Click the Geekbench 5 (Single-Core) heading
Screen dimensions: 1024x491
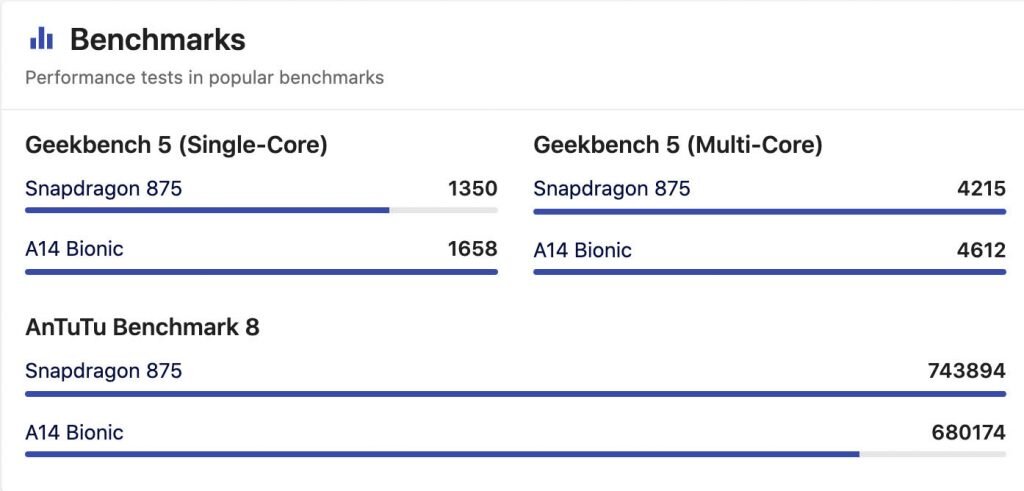(176, 146)
